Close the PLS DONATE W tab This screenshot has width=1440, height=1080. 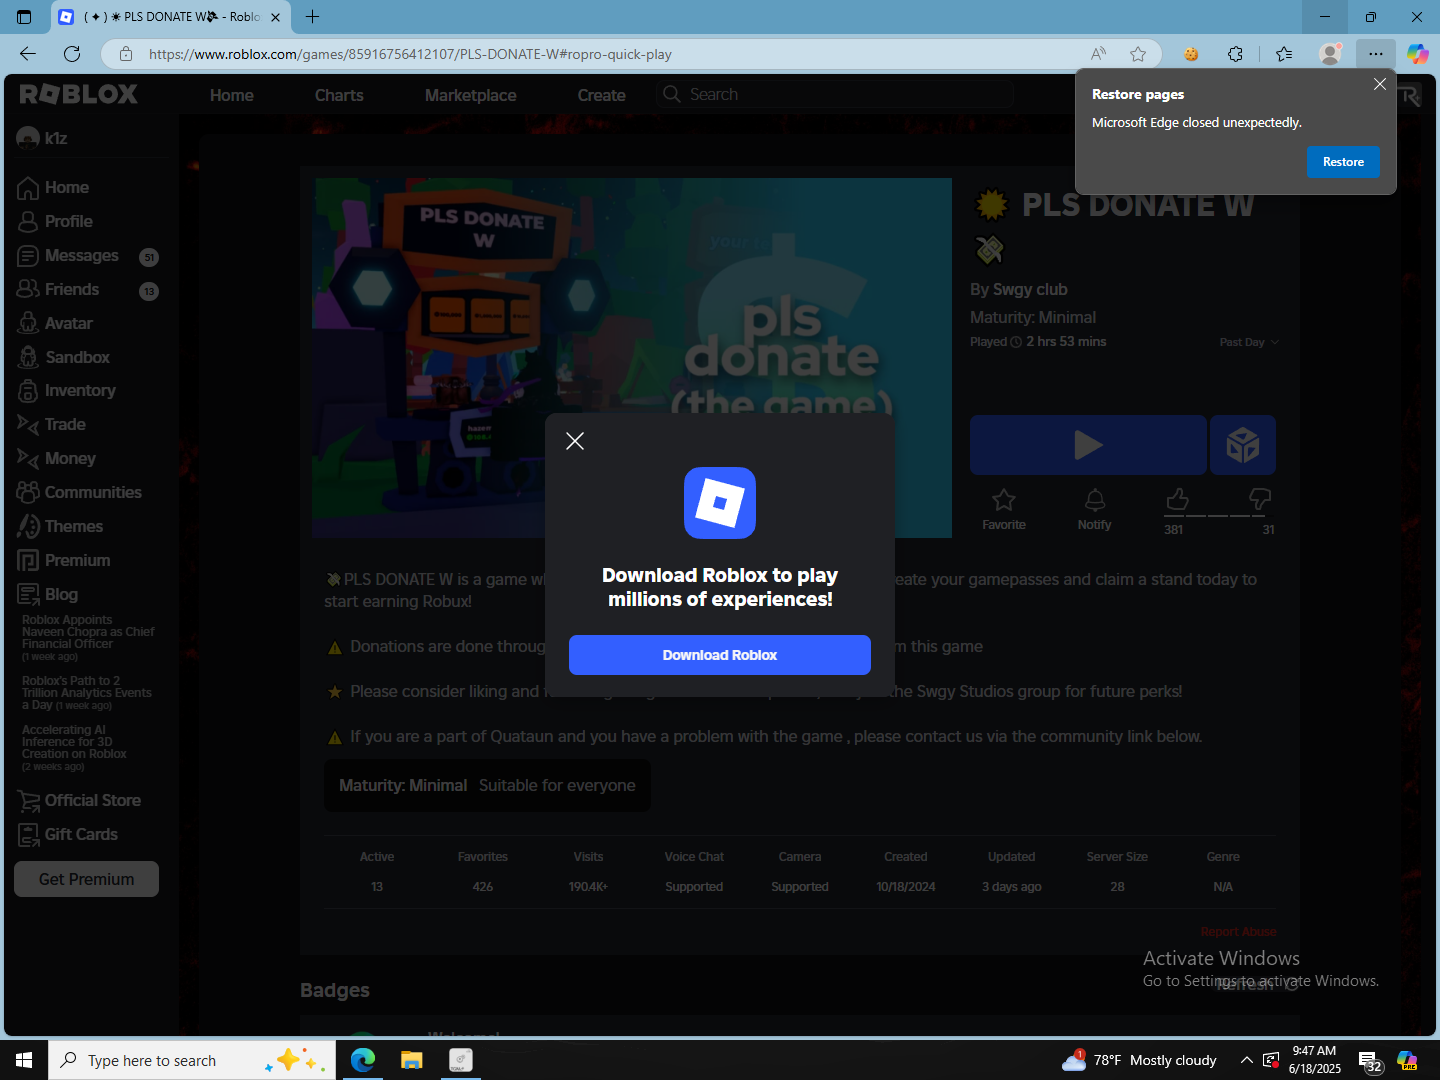(x=275, y=17)
